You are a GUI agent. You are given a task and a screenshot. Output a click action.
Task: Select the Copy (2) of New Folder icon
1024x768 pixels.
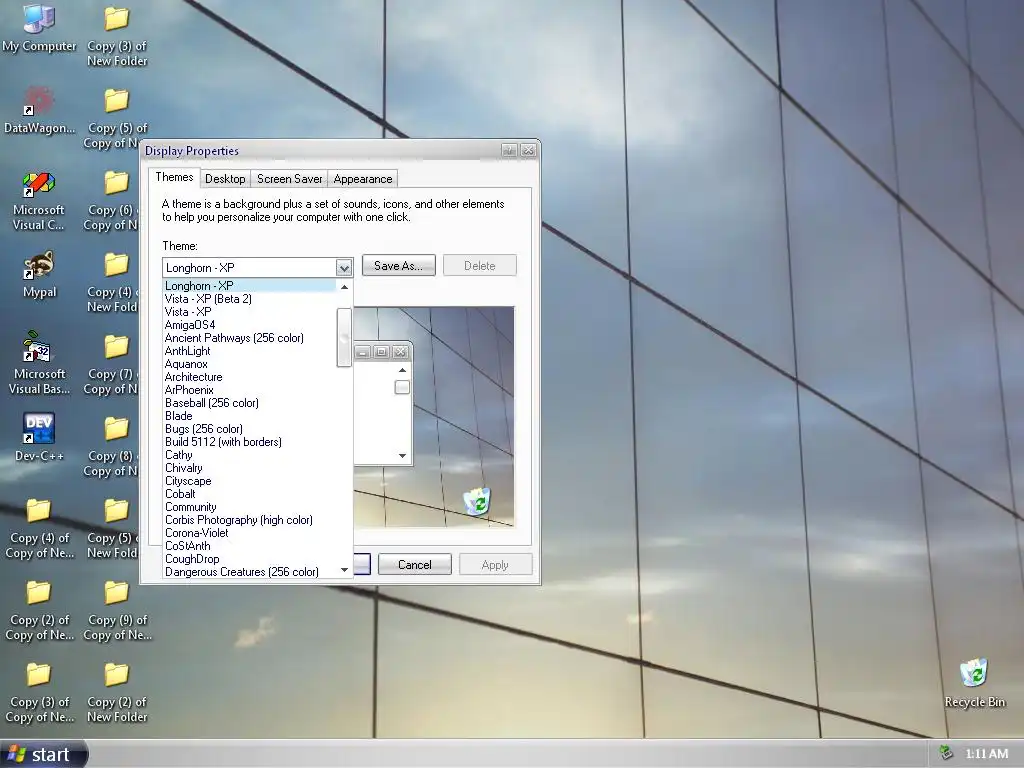pyautogui.click(x=117, y=693)
